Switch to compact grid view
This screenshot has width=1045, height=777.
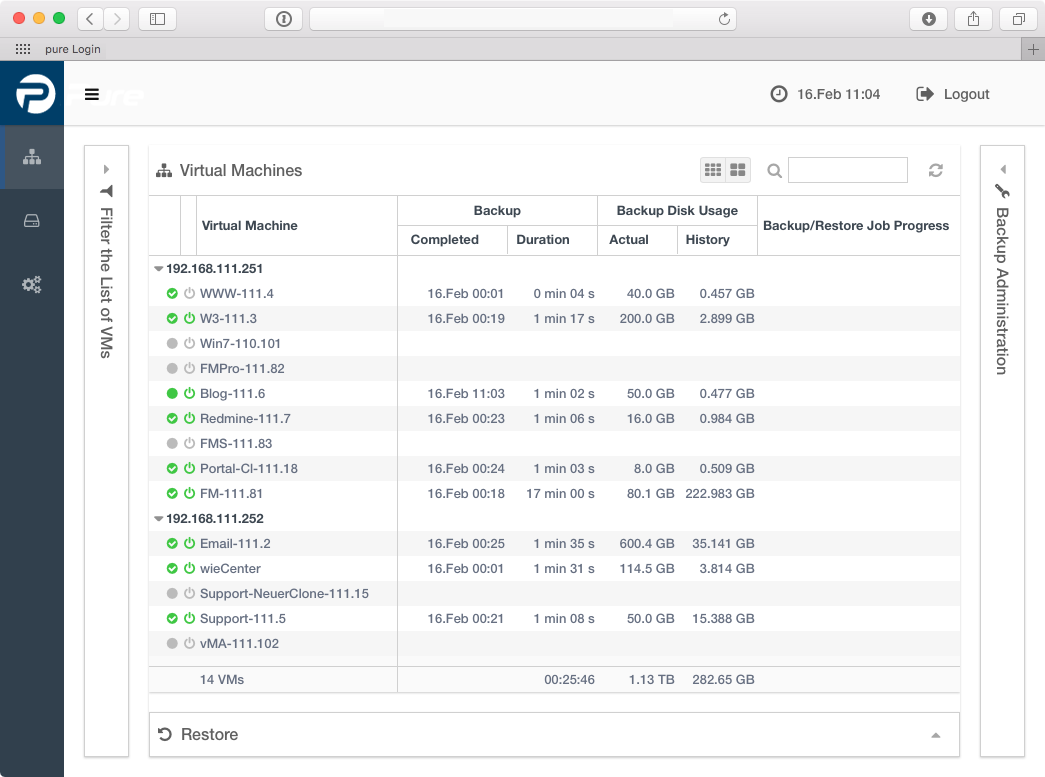coord(713,170)
